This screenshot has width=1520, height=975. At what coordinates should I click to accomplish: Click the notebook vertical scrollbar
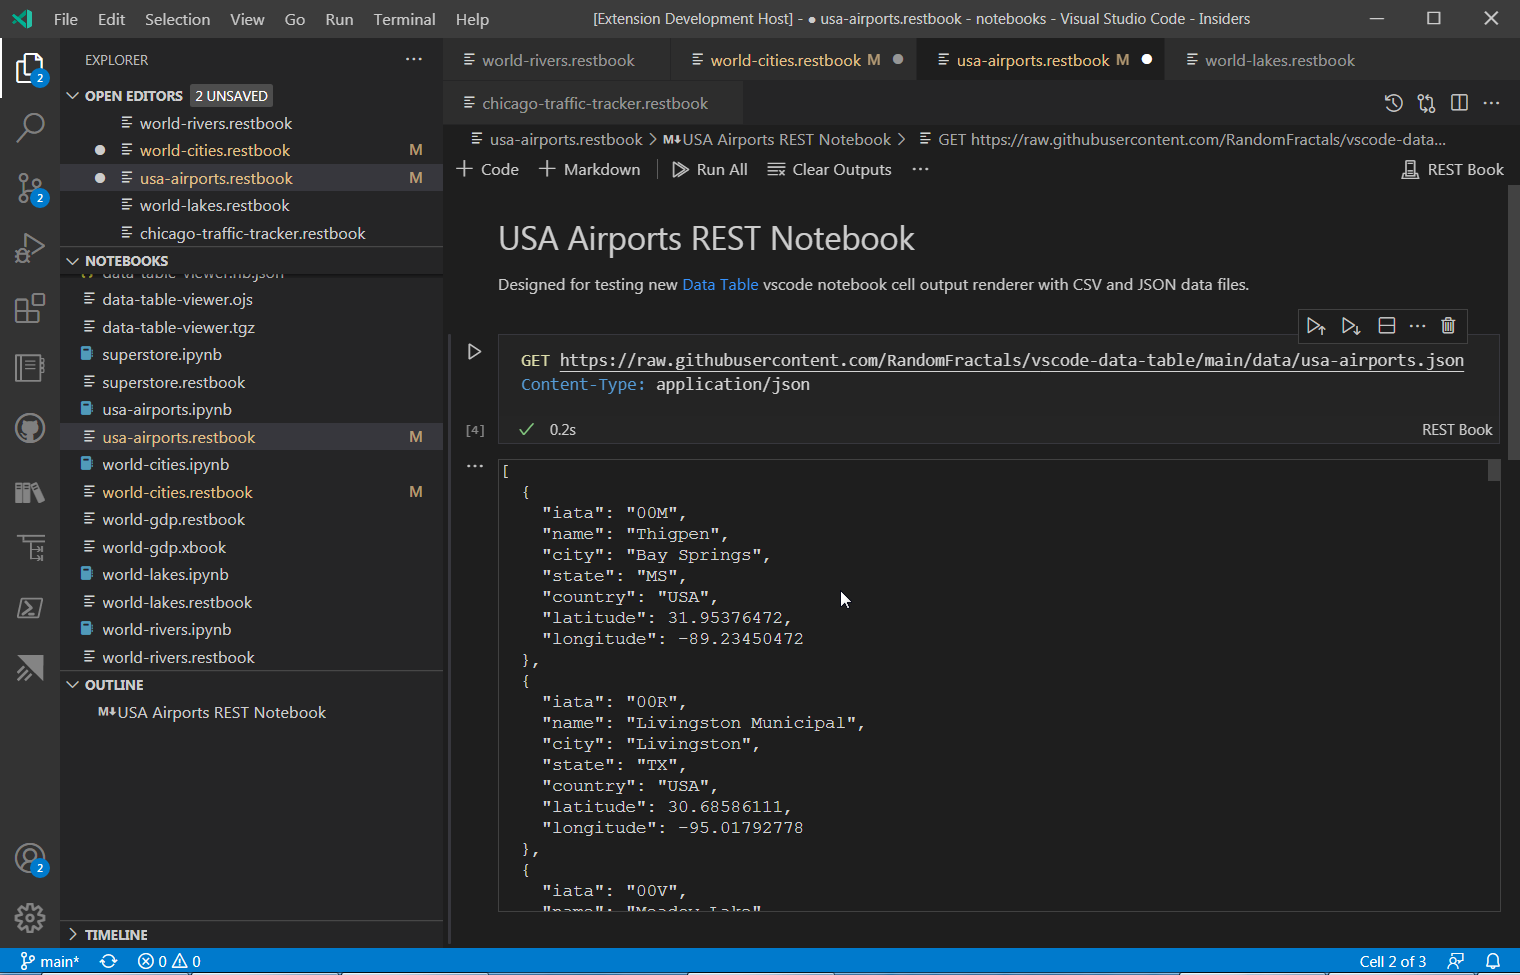pos(1512,320)
